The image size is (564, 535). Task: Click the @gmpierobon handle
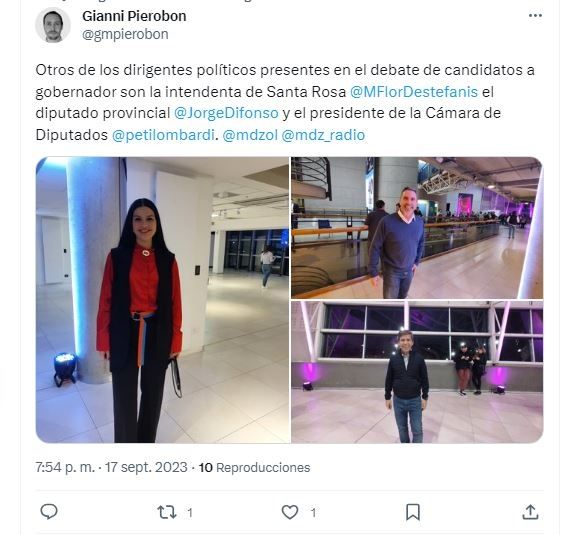pyautogui.click(x=125, y=35)
